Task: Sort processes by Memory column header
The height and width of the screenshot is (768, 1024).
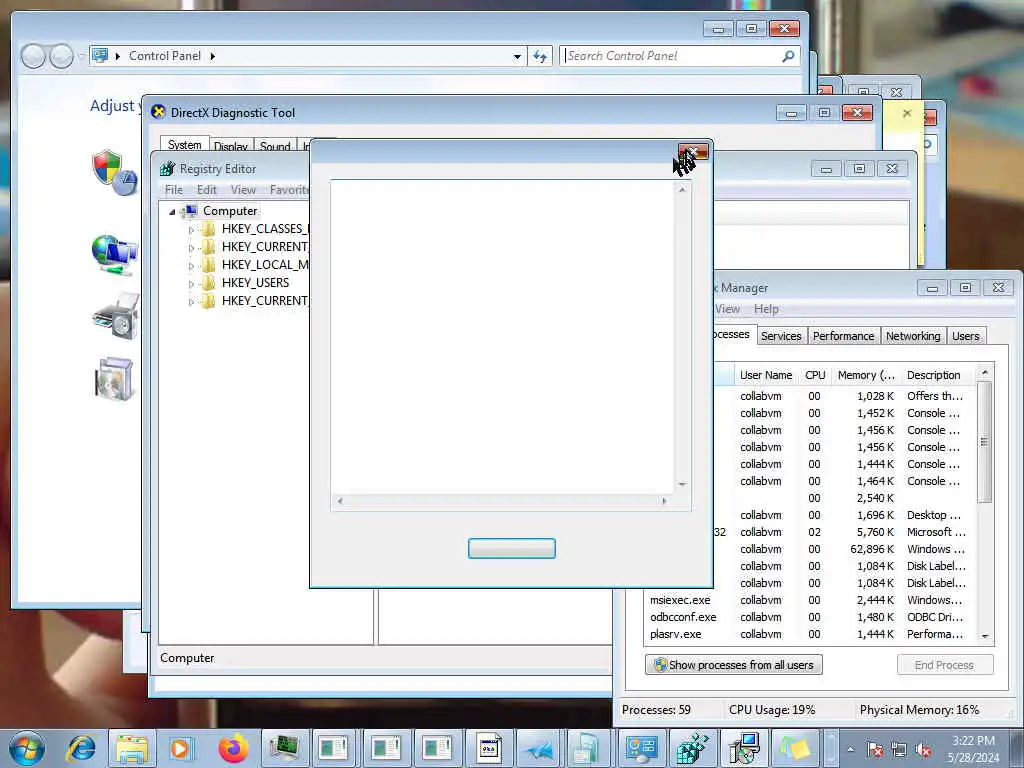Action: (x=866, y=375)
